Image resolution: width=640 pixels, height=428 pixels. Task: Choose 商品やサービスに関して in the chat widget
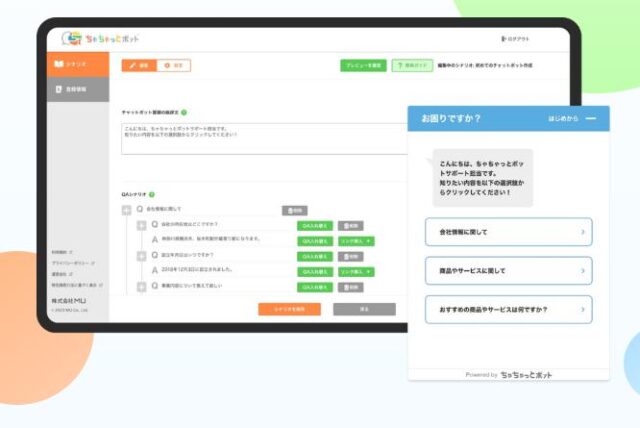pyautogui.click(x=508, y=270)
